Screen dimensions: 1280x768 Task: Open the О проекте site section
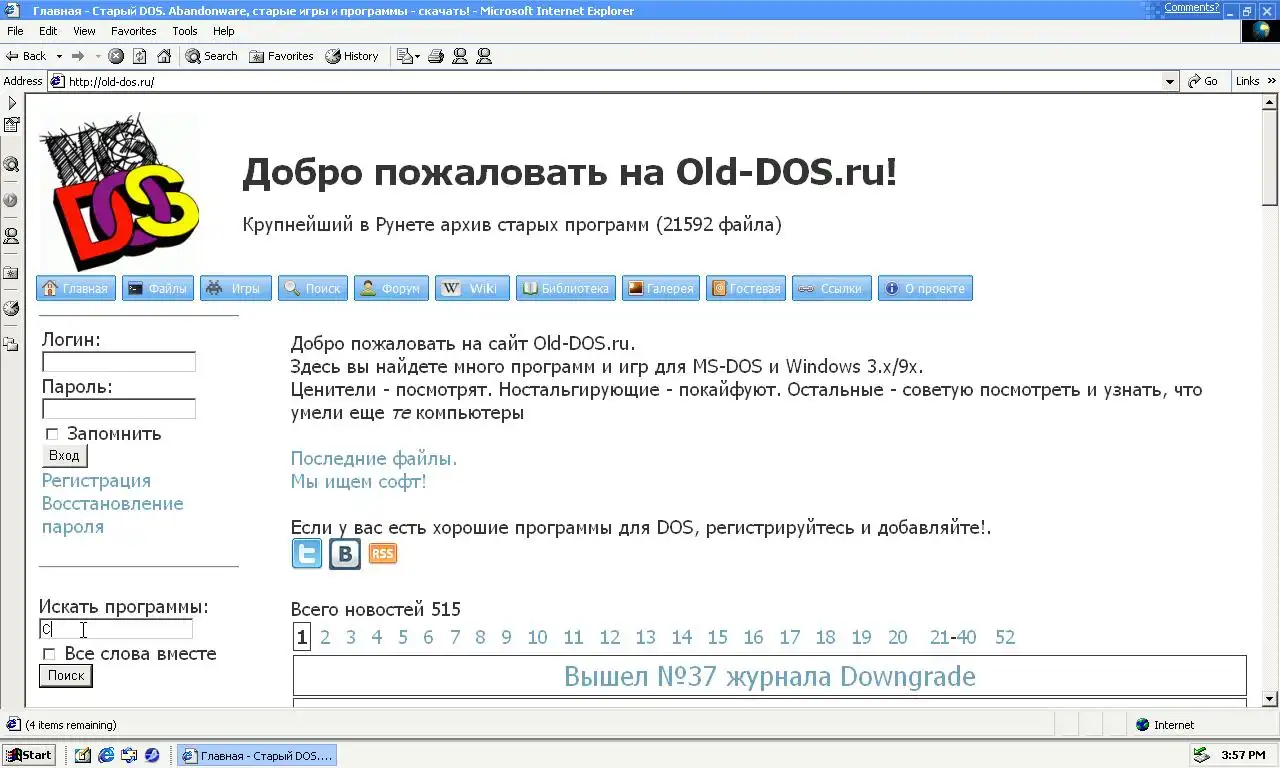[925, 288]
